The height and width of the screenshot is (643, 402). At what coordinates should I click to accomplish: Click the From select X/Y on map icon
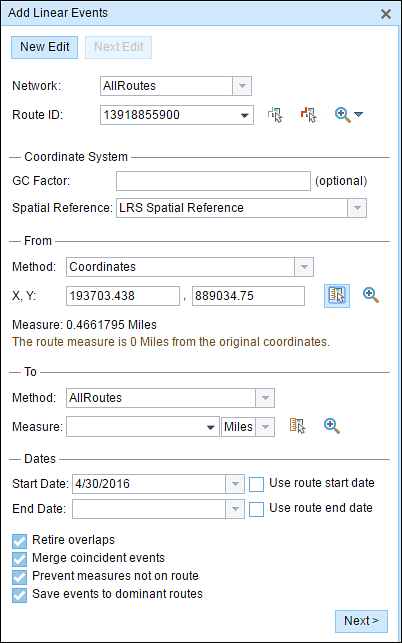(337, 296)
